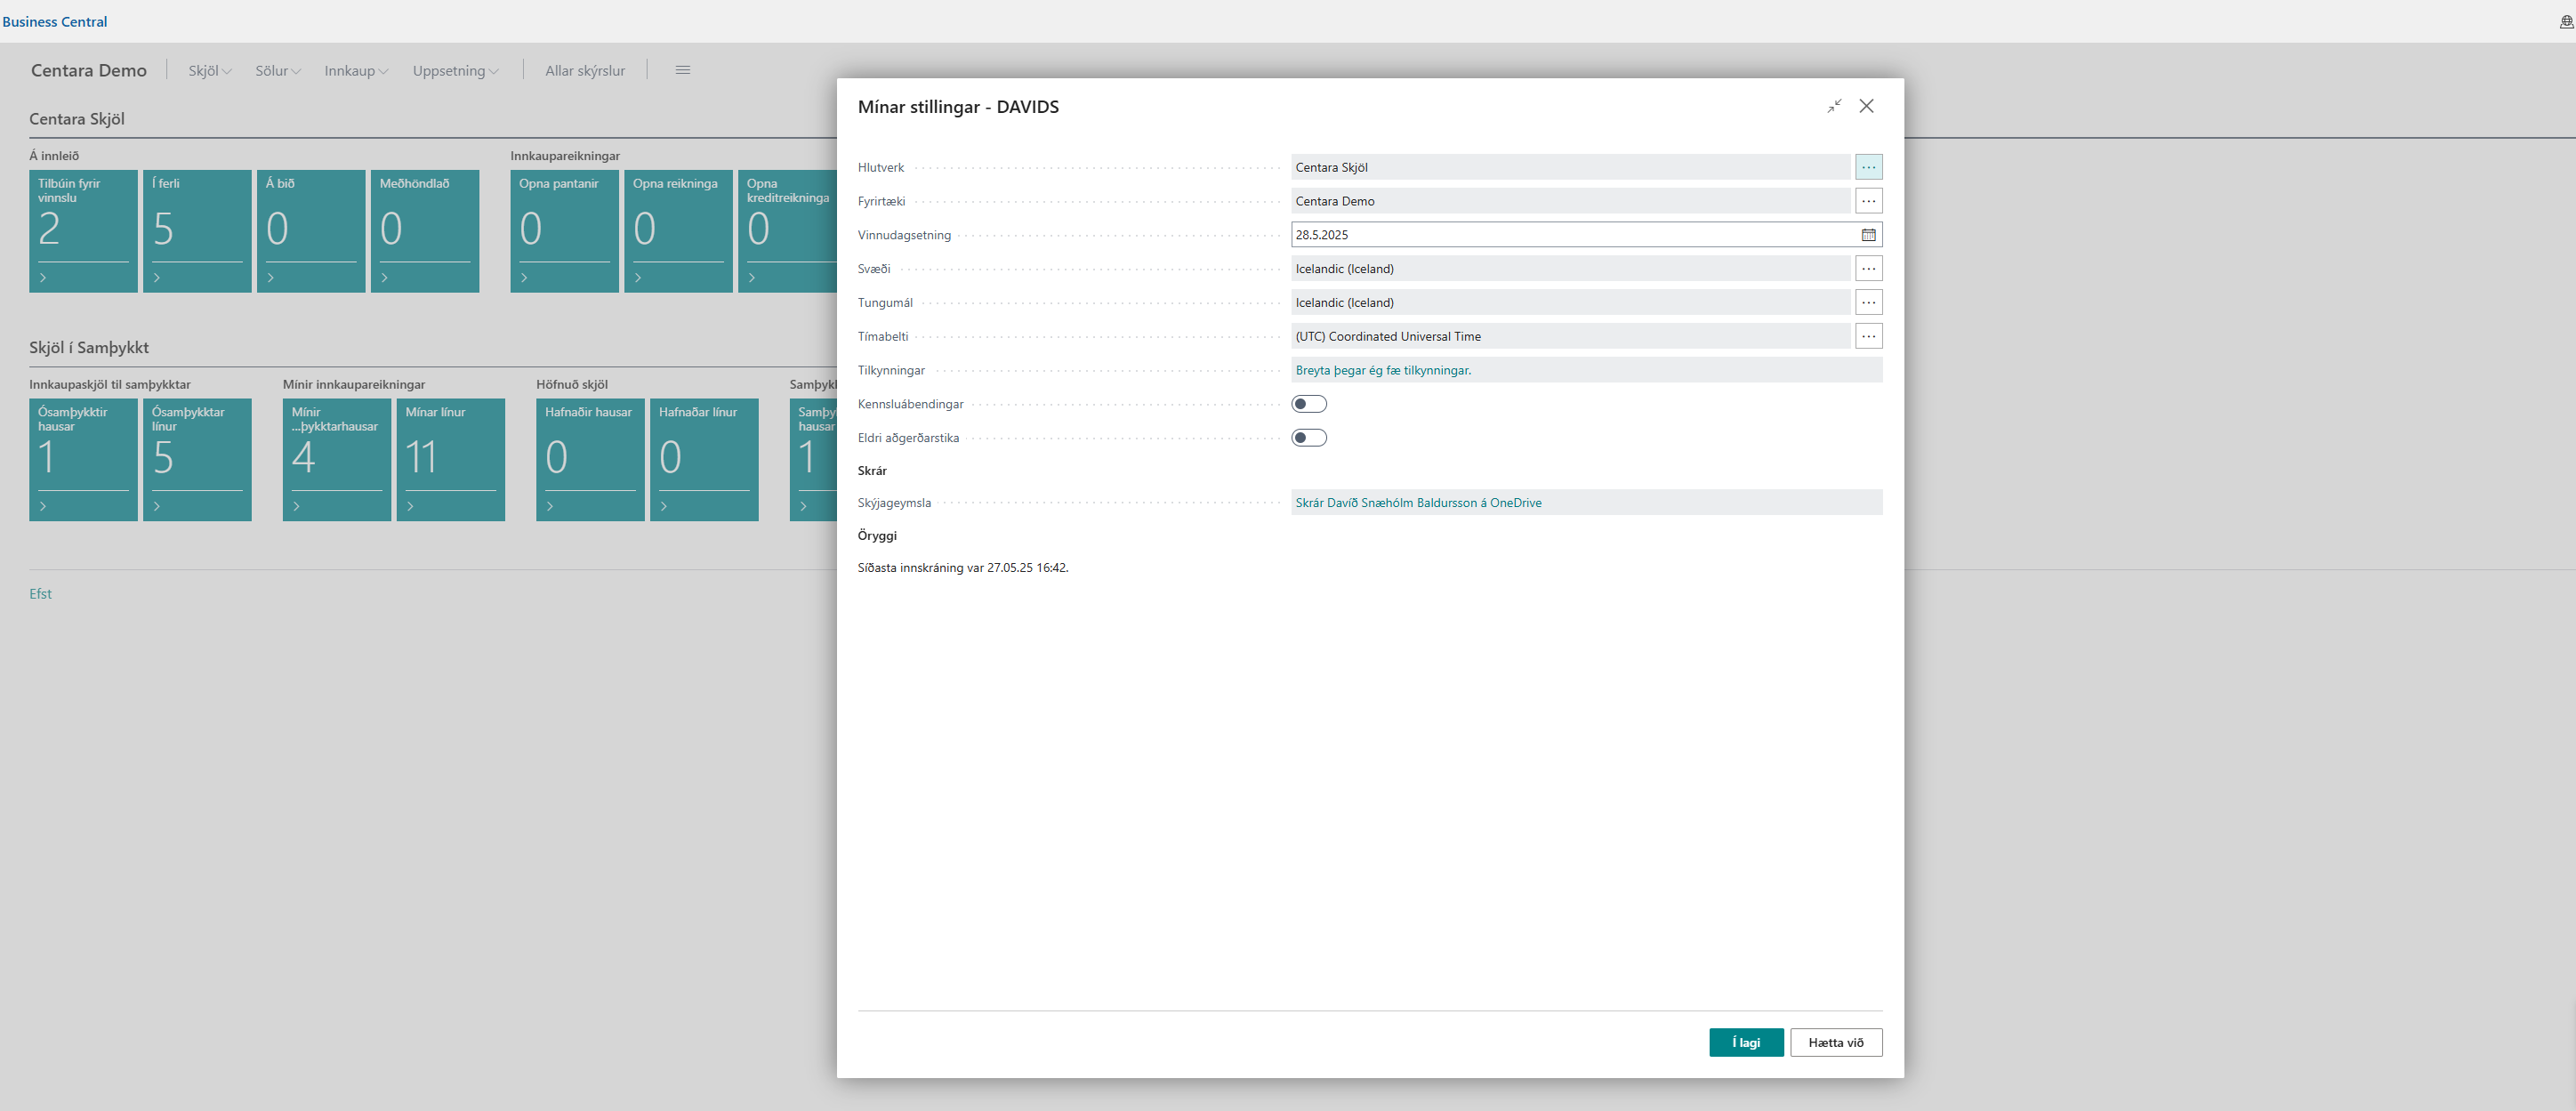Expand the Skjöl menu
Screen dimensions: 2576x1111
[x=210, y=71]
